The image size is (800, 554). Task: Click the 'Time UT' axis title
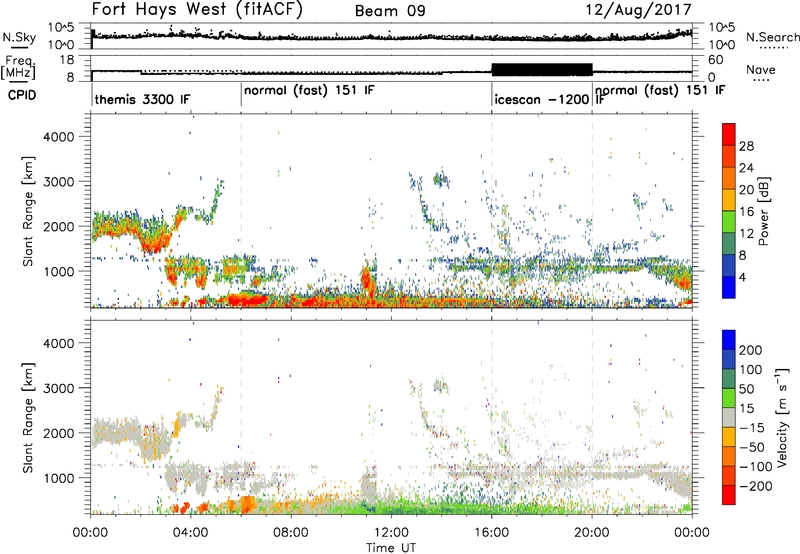click(x=391, y=548)
